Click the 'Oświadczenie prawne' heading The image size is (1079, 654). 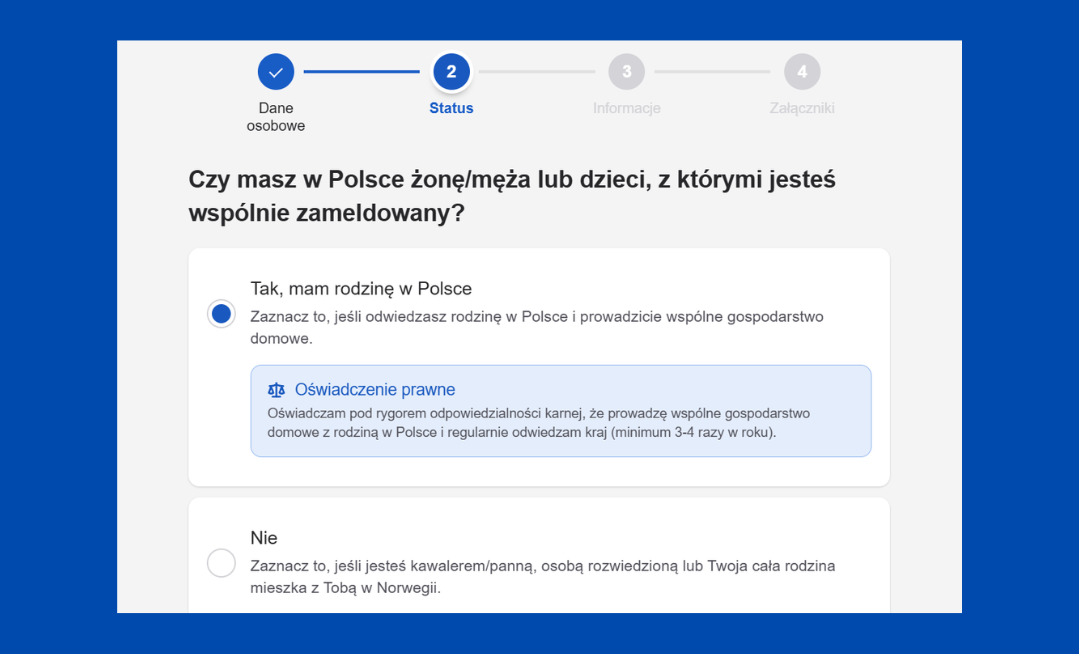[375, 390]
